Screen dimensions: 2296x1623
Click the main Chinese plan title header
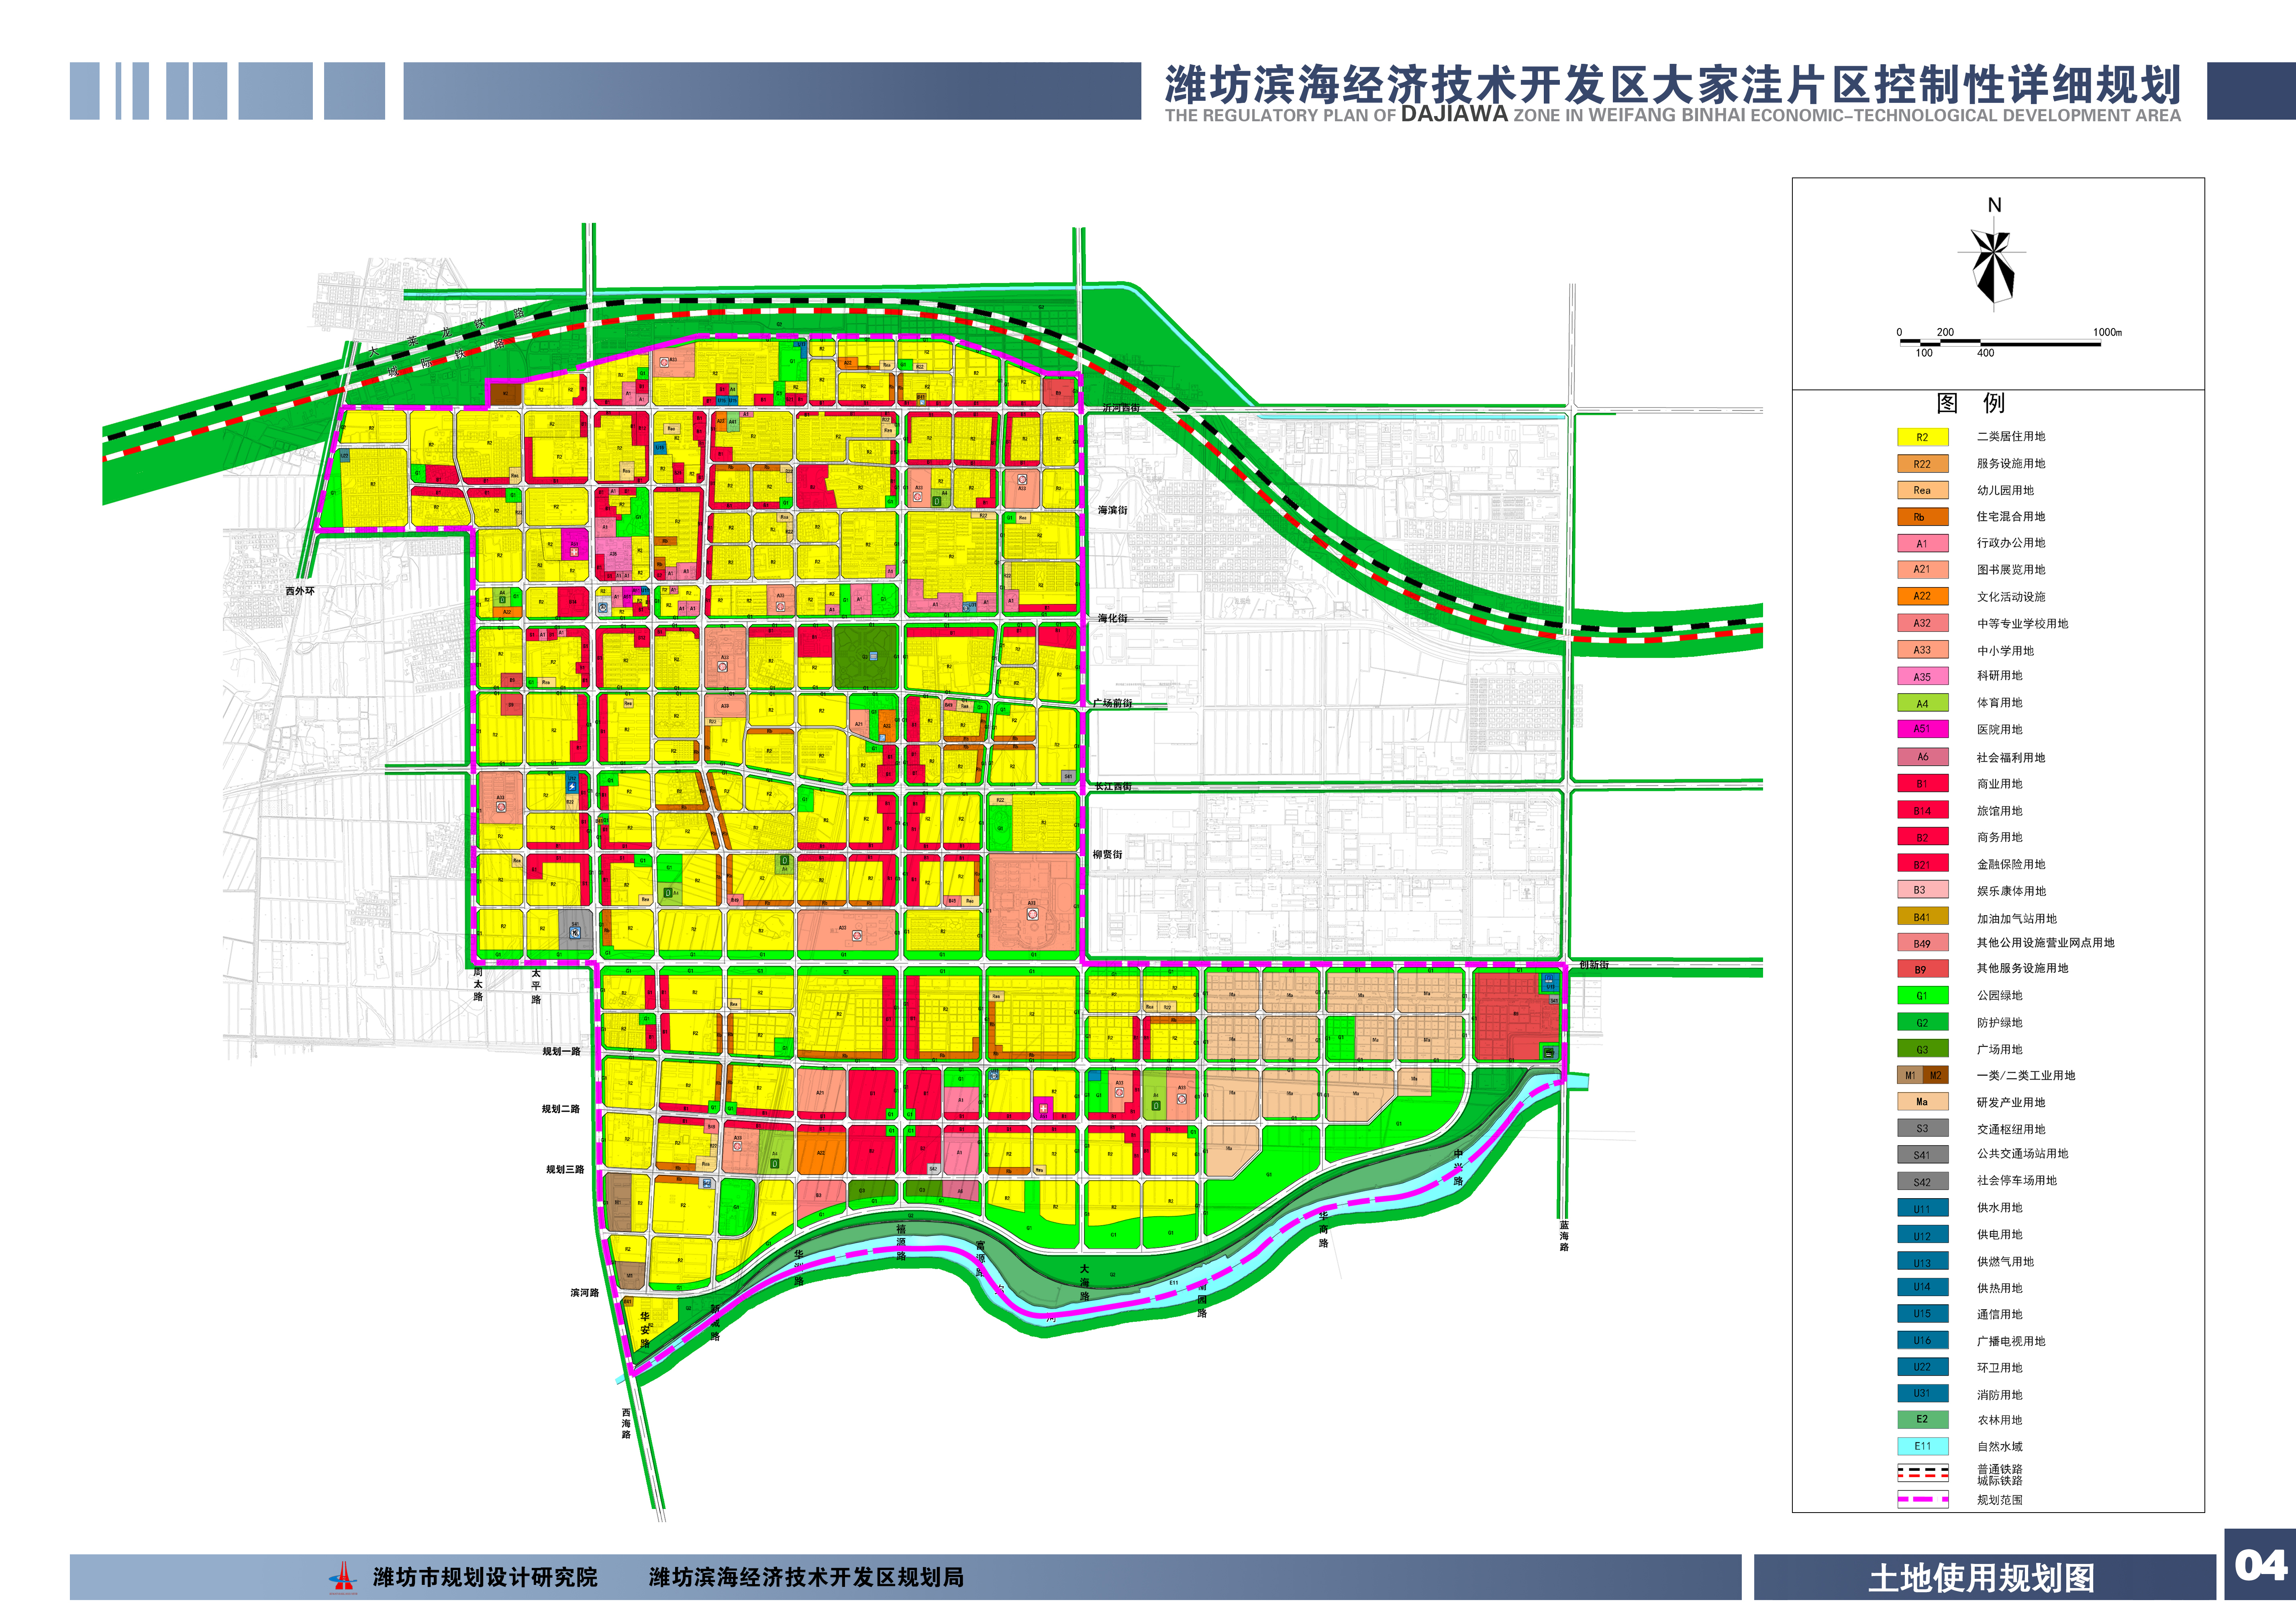pyautogui.click(x=1672, y=85)
